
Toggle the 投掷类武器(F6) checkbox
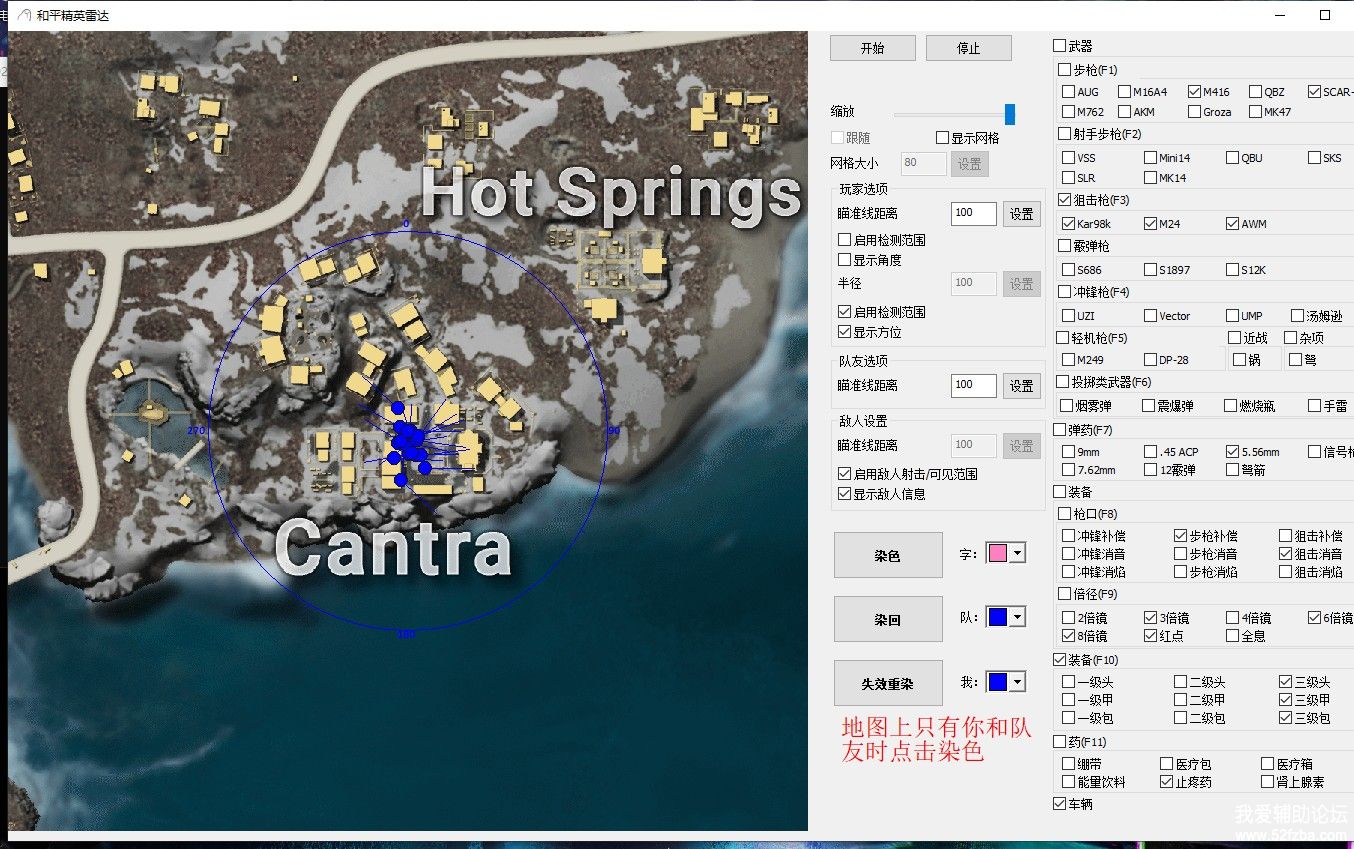1063,382
